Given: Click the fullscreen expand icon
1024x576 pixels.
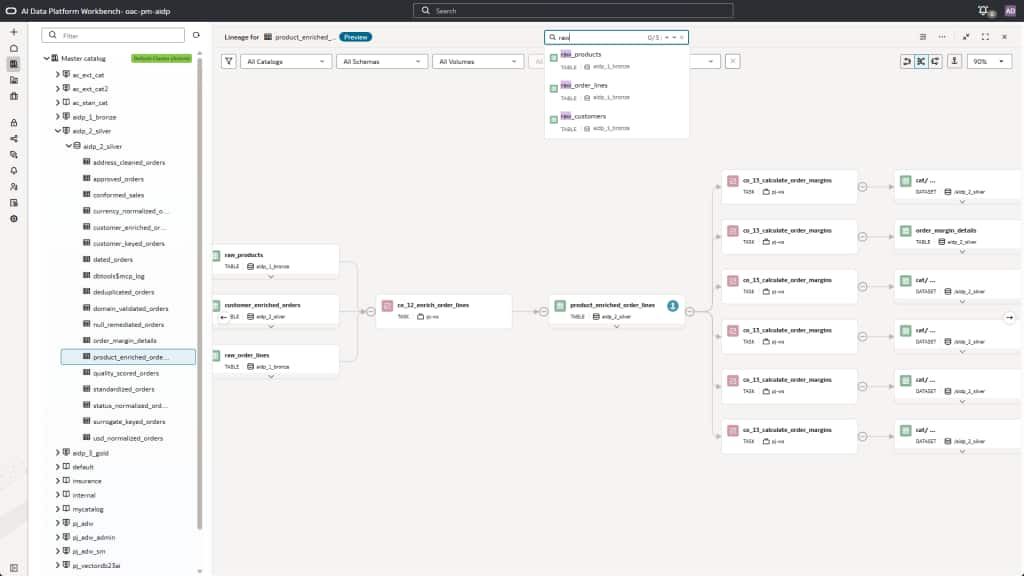Looking at the screenshot, I should [985, 37].
